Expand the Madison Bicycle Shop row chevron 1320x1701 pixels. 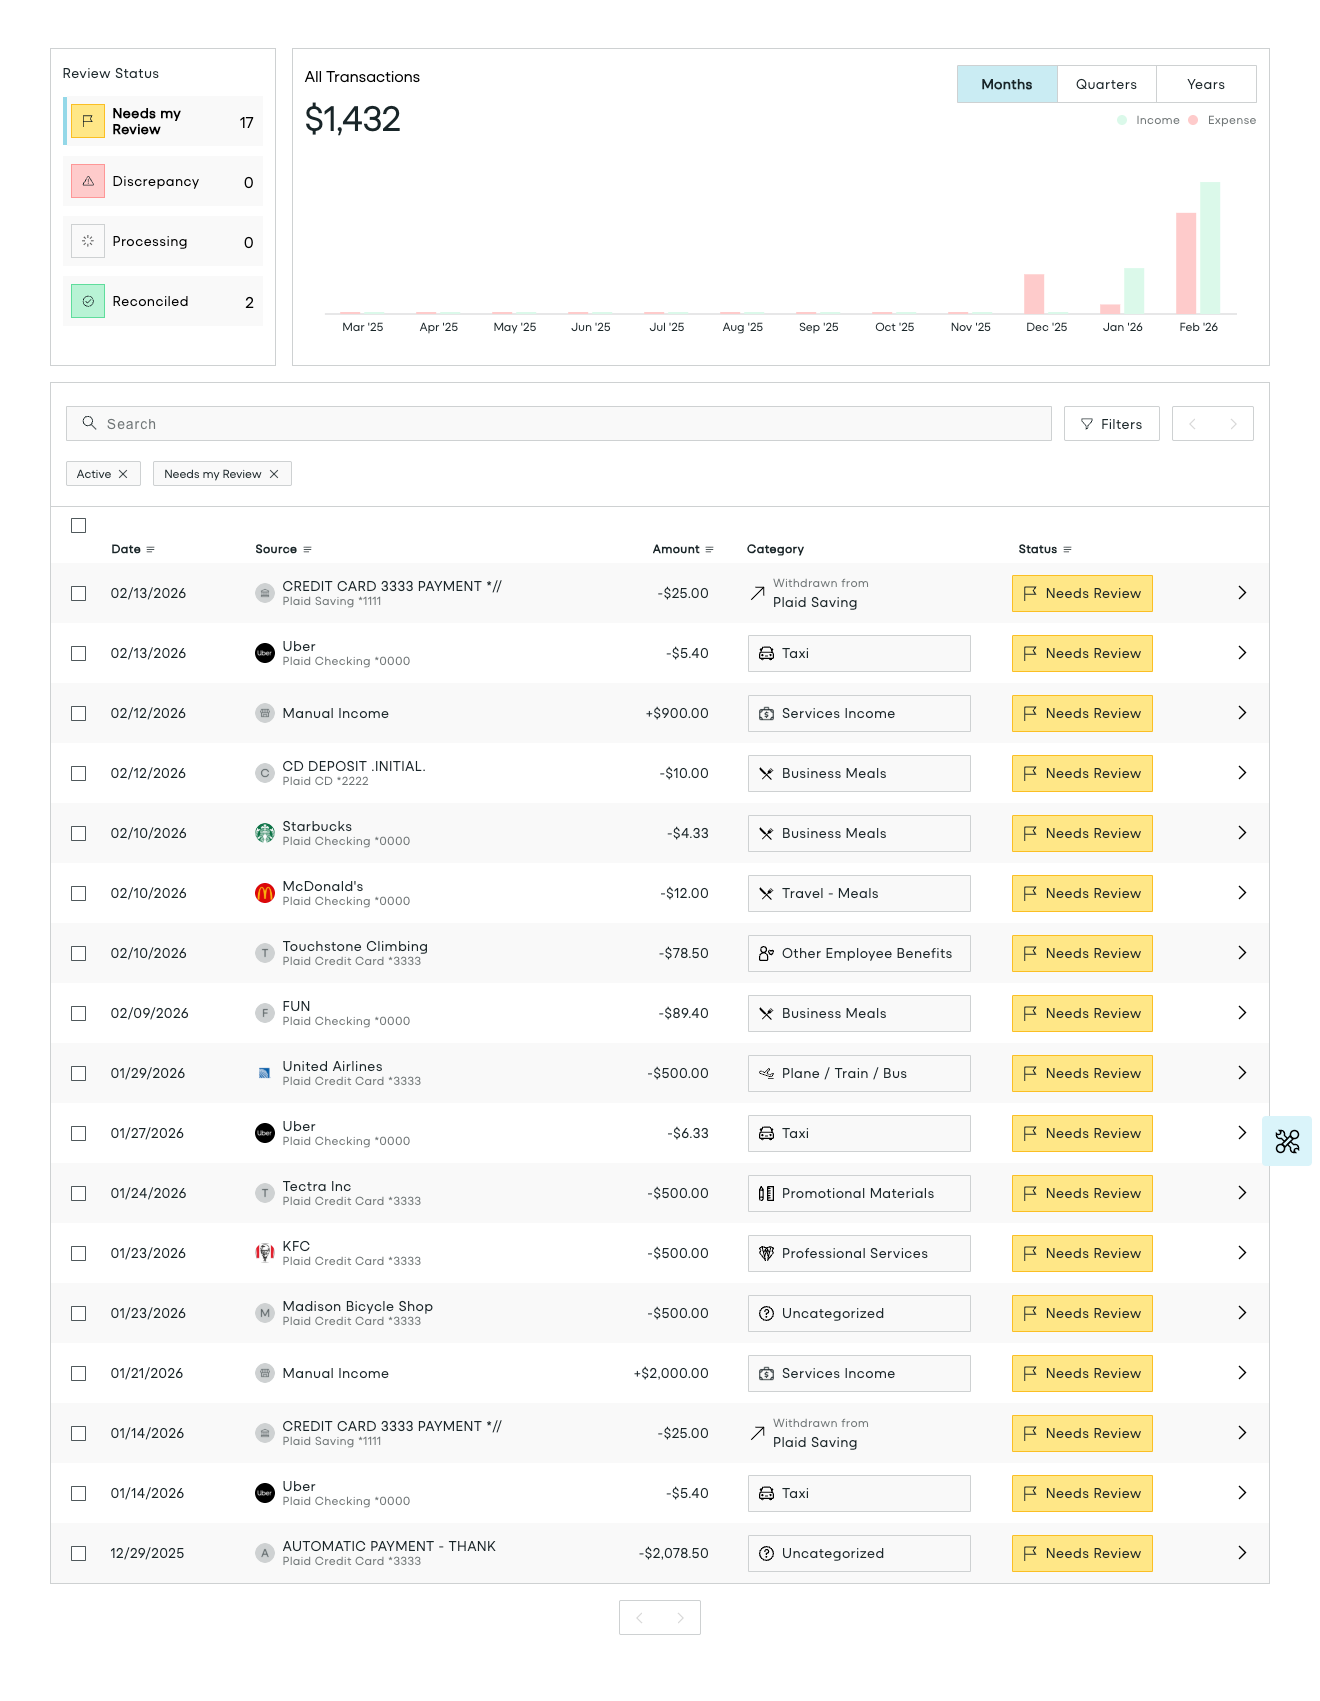pyautogui.click(x=1242, y=1313)
